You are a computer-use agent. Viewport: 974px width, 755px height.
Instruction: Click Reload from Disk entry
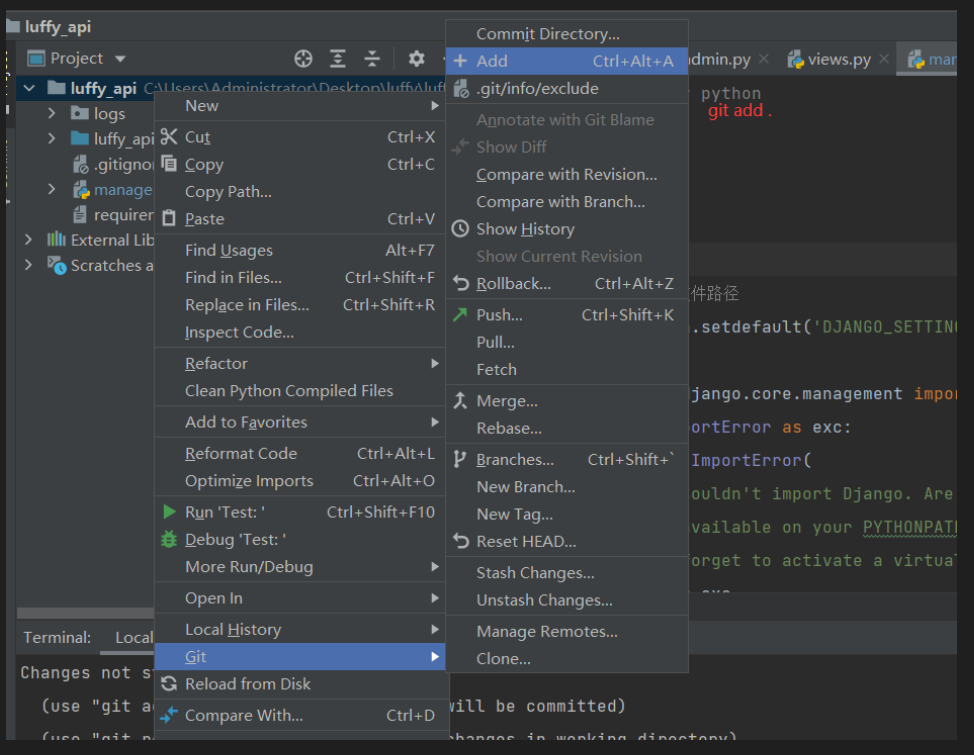(x=247, y=684)
